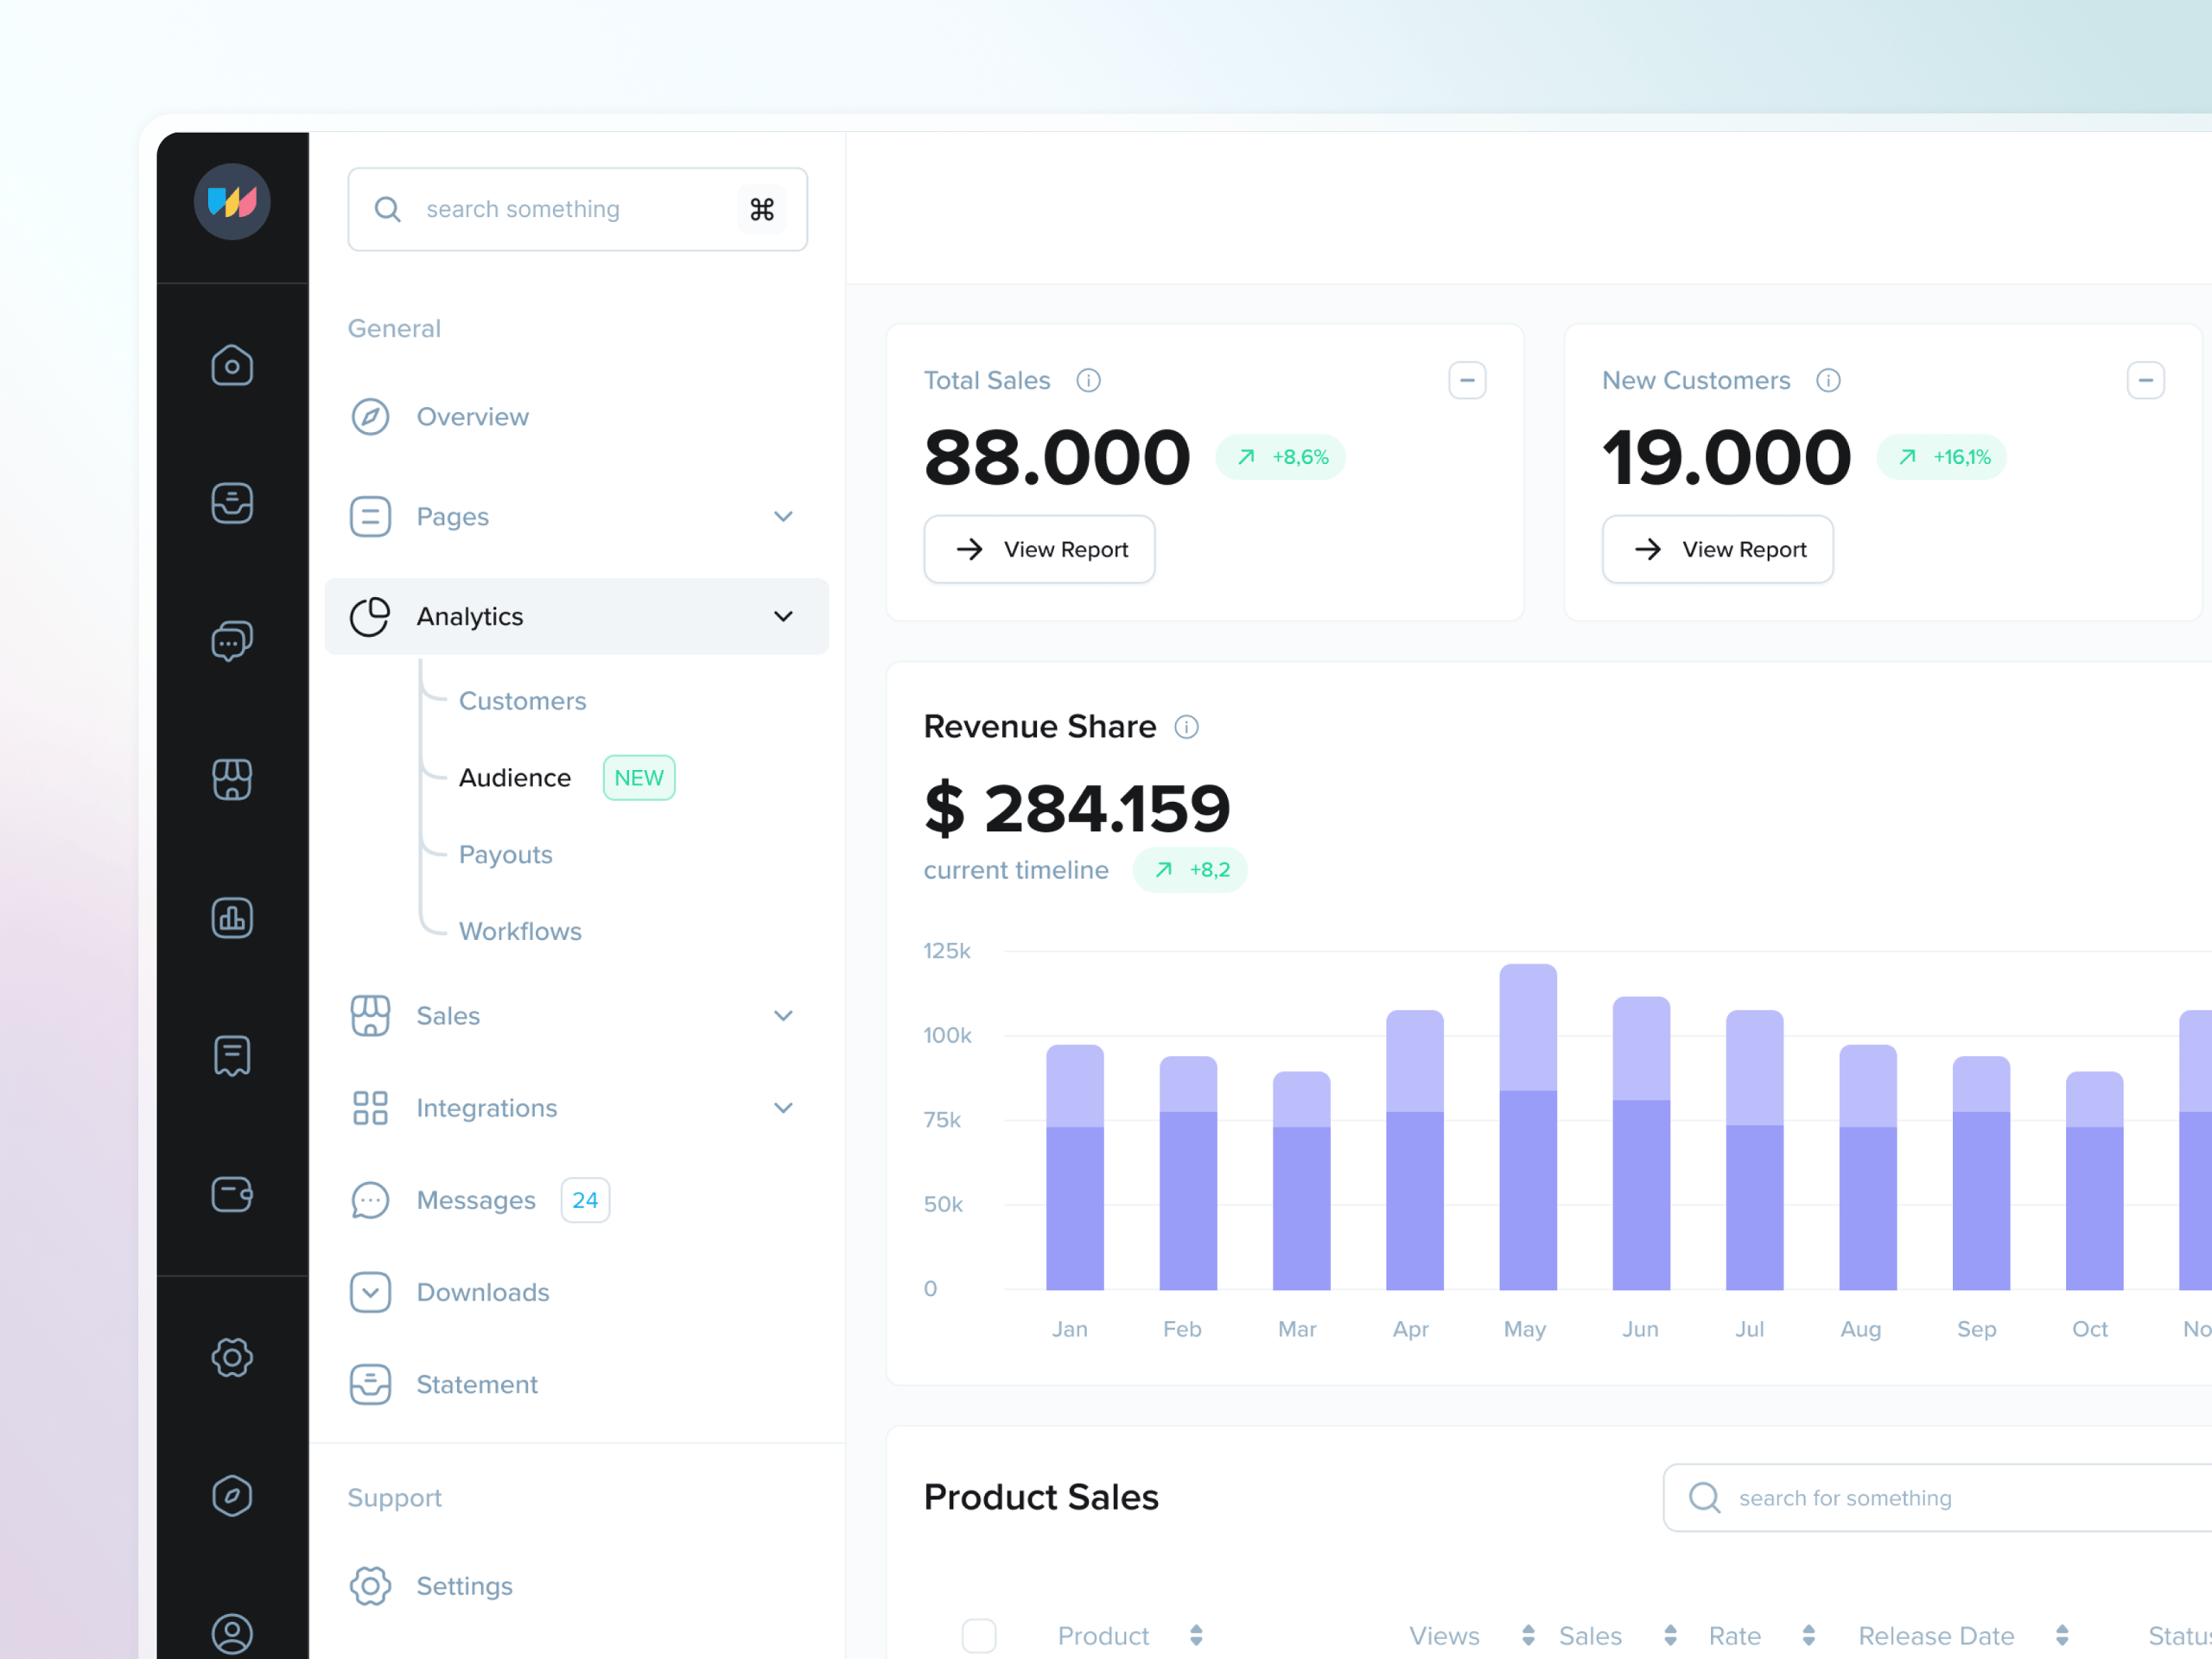Click the Settings gear icon under Support
This screenshot has height=1659, width=2212.
(370, 1586)
